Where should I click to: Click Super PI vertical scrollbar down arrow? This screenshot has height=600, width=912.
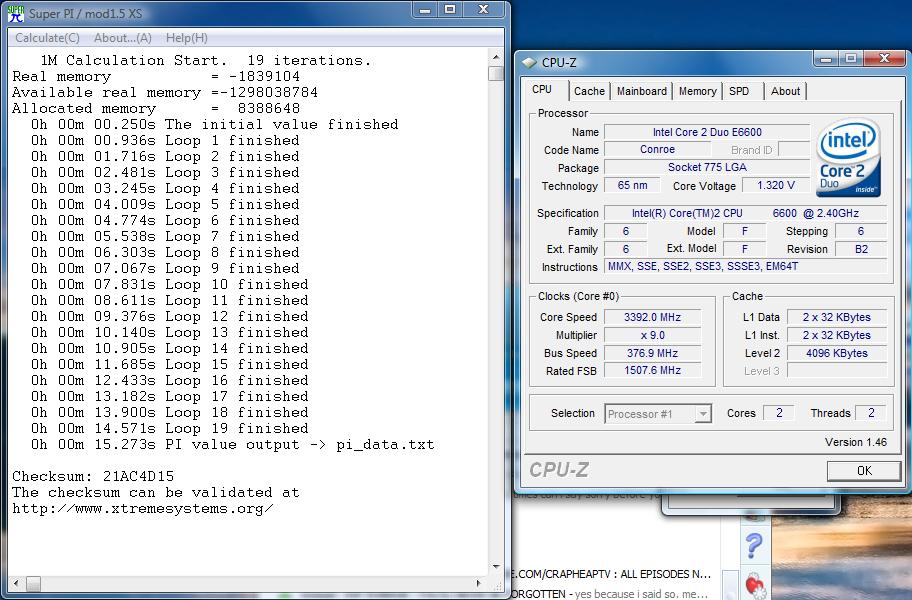[x=496, y=567]
